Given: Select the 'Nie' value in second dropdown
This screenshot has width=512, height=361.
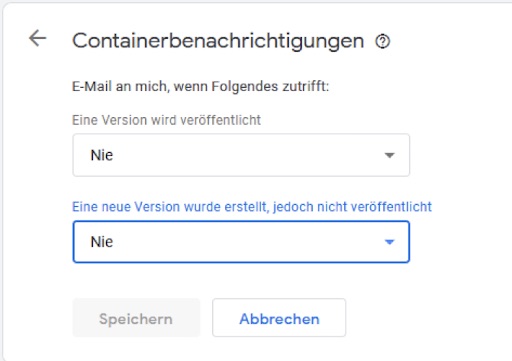Looking at the screenshot, I should tap(102, 242).
